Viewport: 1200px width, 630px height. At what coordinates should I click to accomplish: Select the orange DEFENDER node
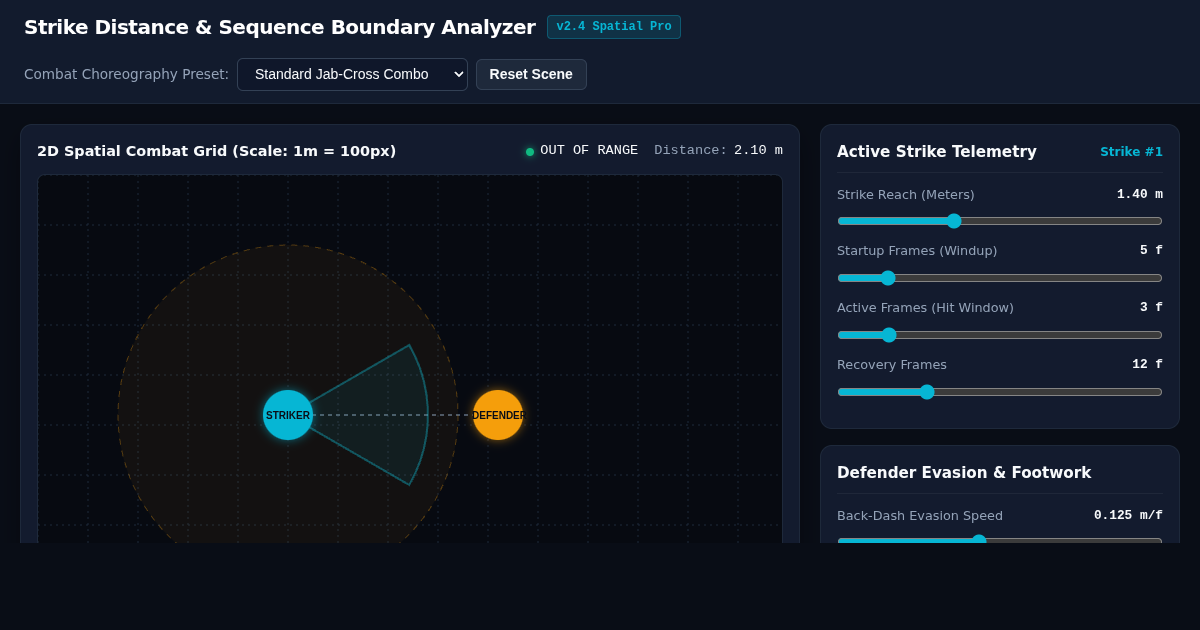tap(498, 415)
